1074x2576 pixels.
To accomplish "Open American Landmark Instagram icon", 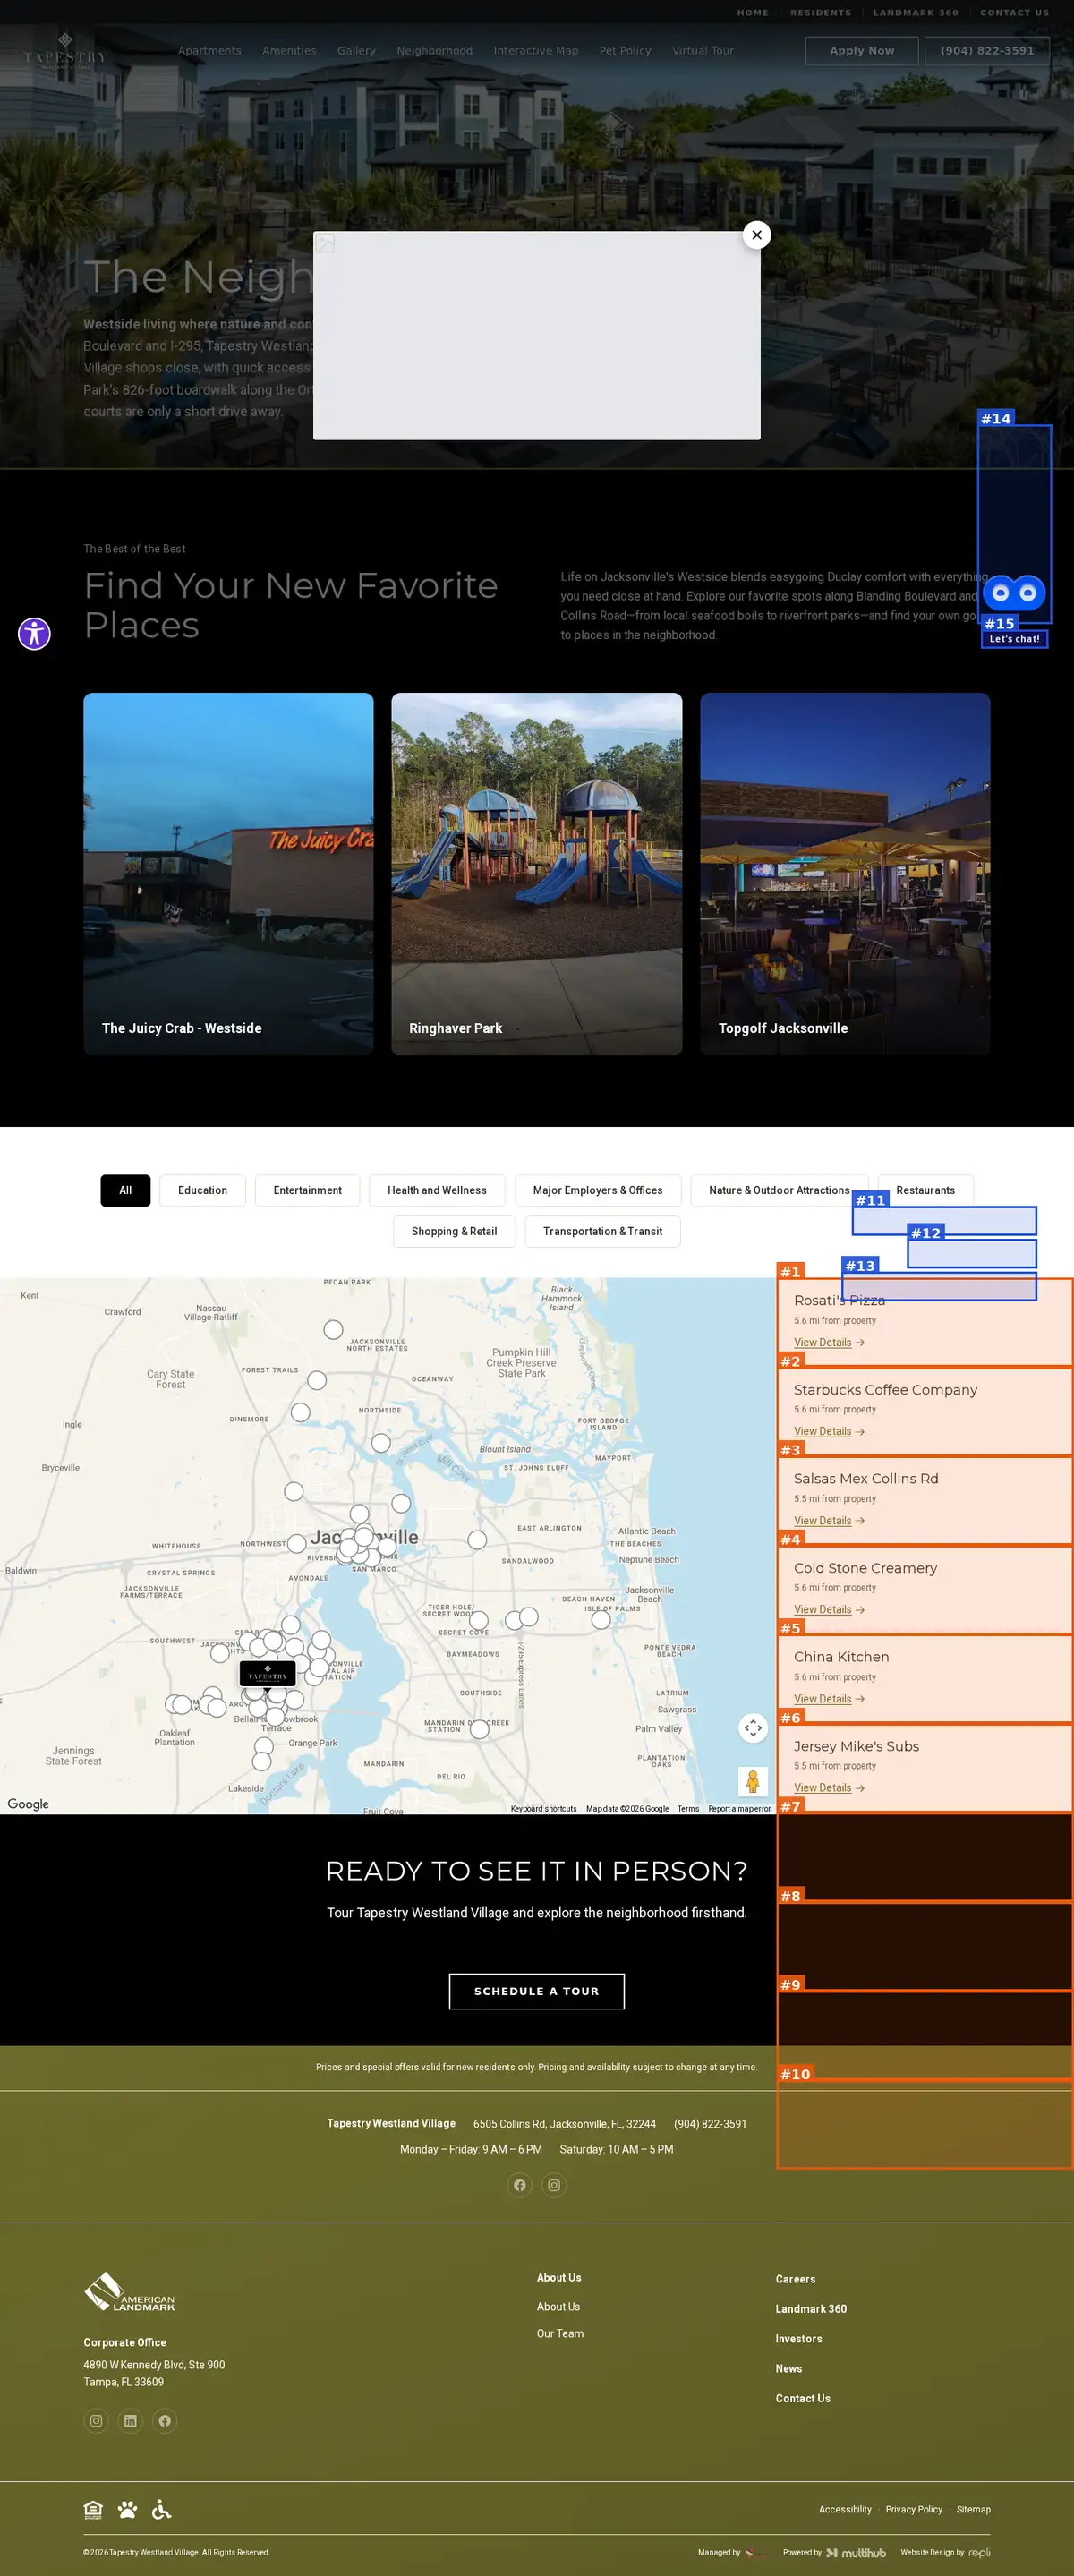I will (x=96, y=2421).
